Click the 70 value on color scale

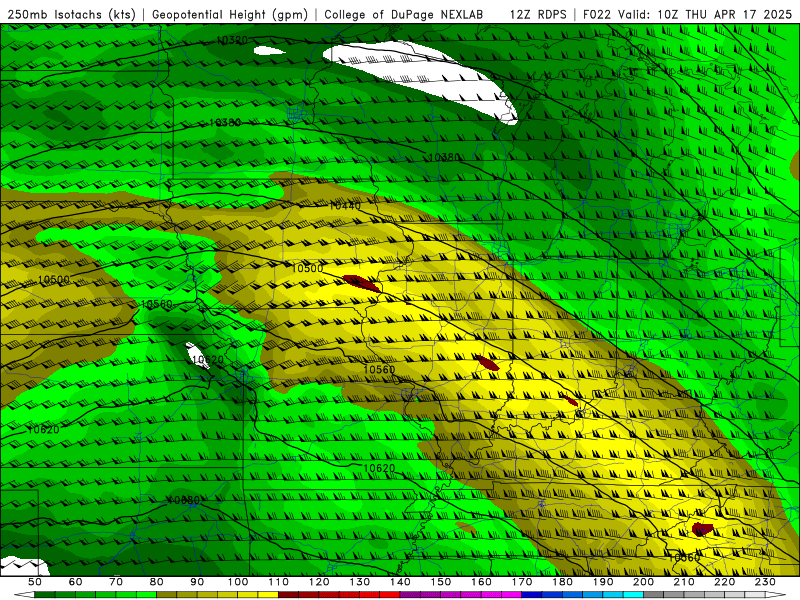116,582
